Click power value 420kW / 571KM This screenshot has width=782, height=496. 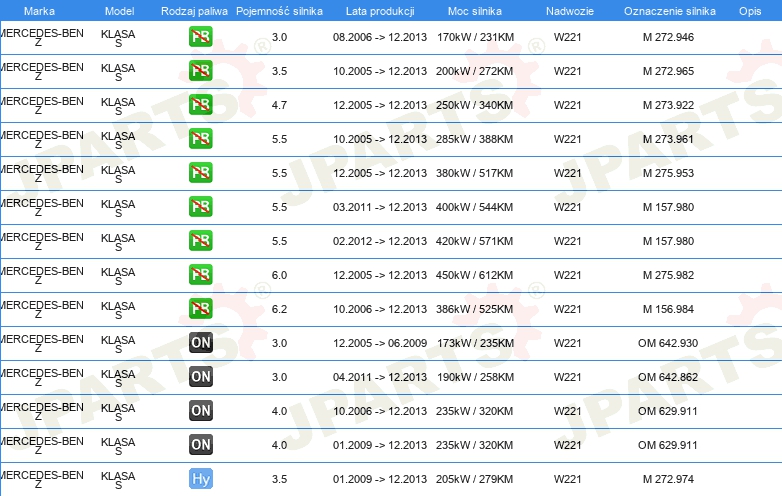(474, 241)
